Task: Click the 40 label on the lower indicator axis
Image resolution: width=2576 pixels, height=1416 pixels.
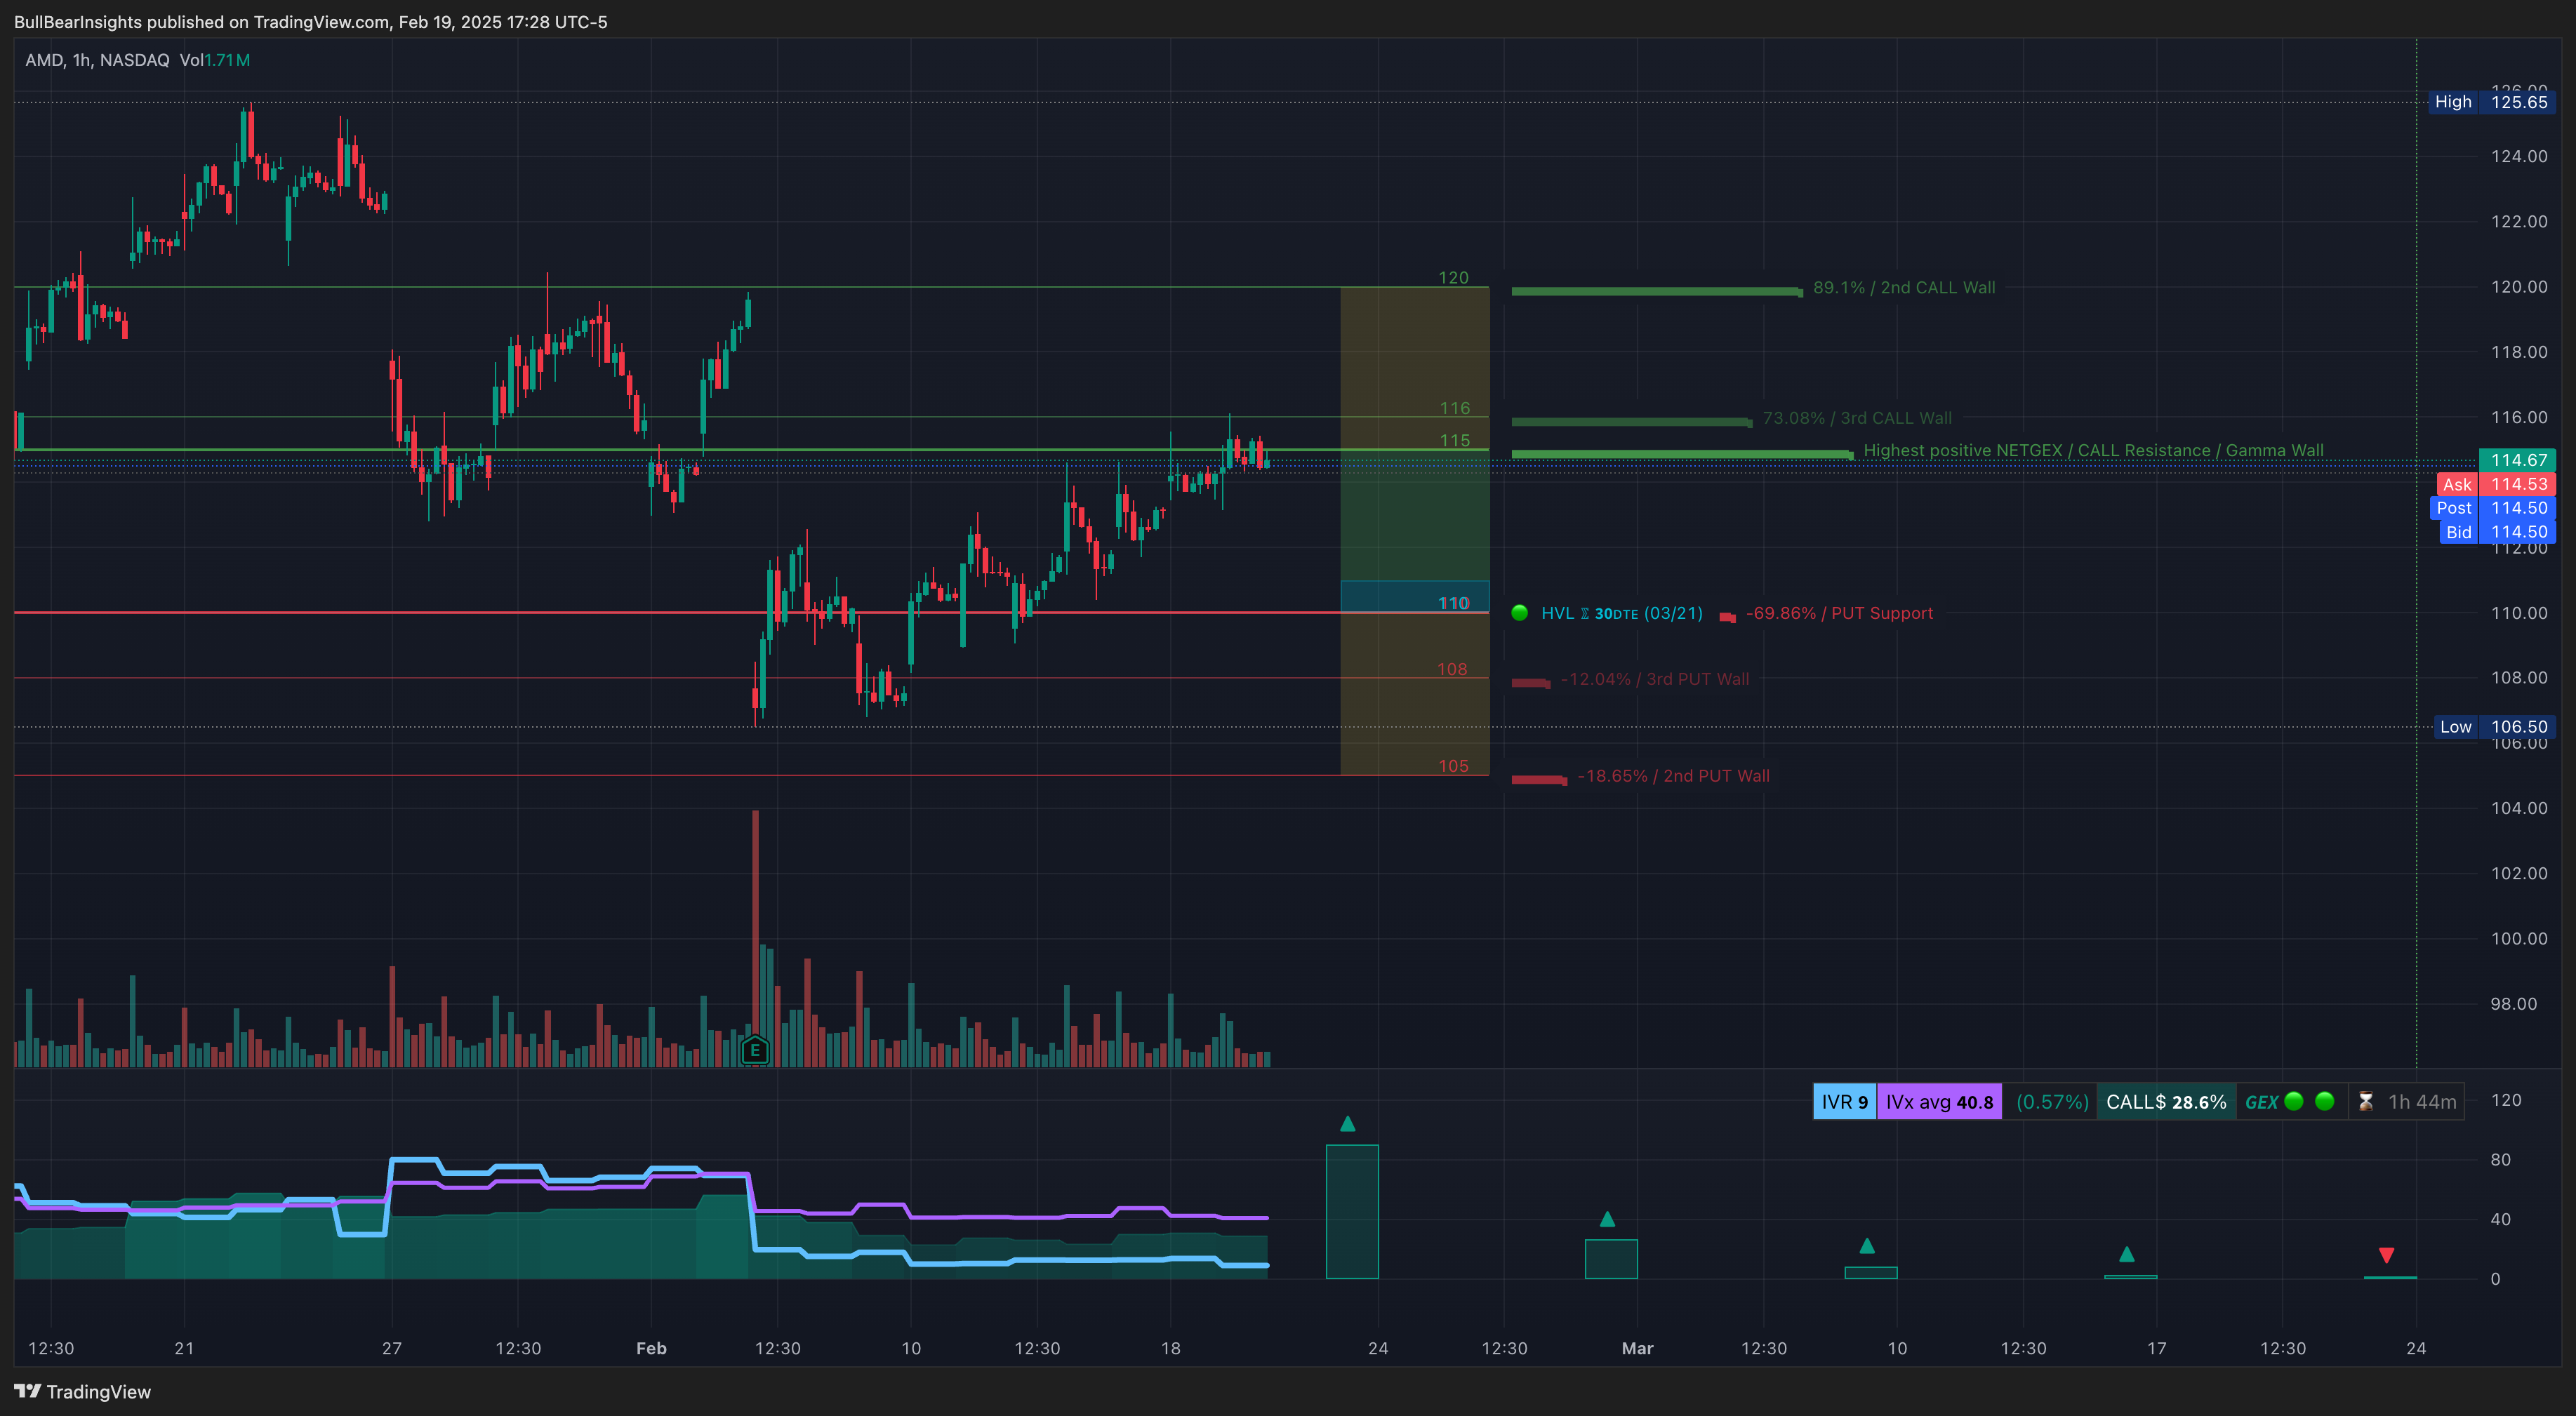Action: point(2500,1219)
